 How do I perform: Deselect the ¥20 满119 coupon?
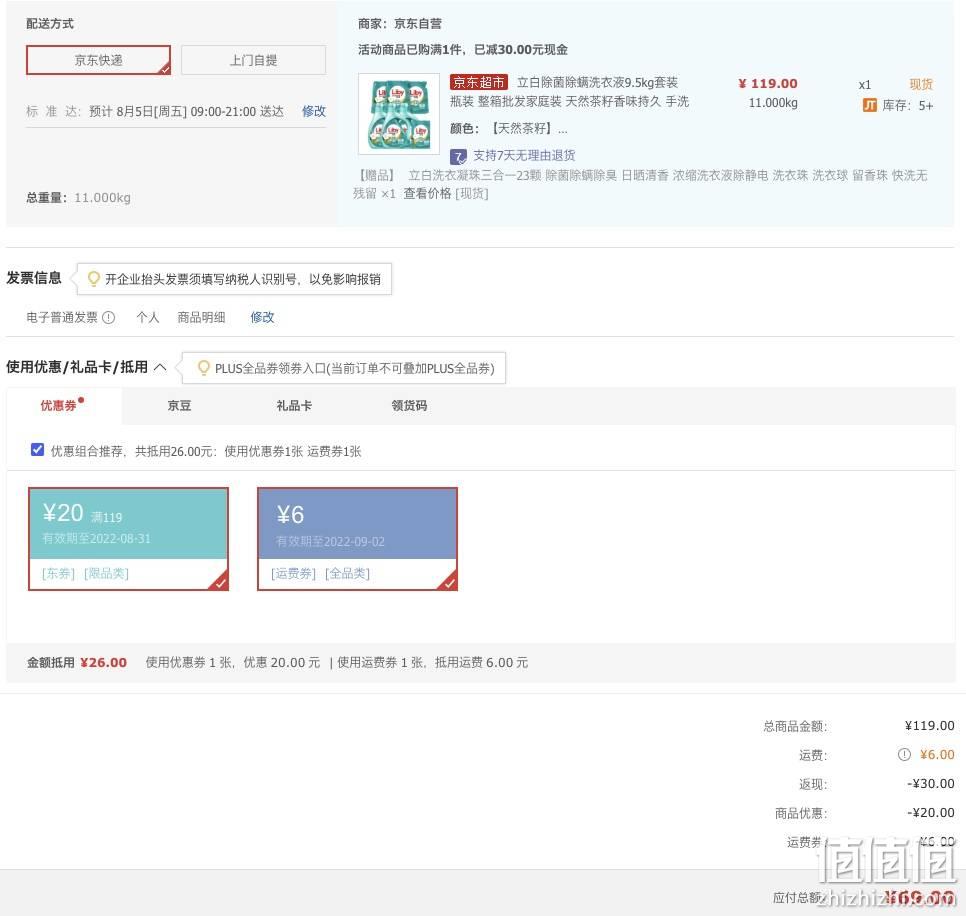(x=128, y=539)
